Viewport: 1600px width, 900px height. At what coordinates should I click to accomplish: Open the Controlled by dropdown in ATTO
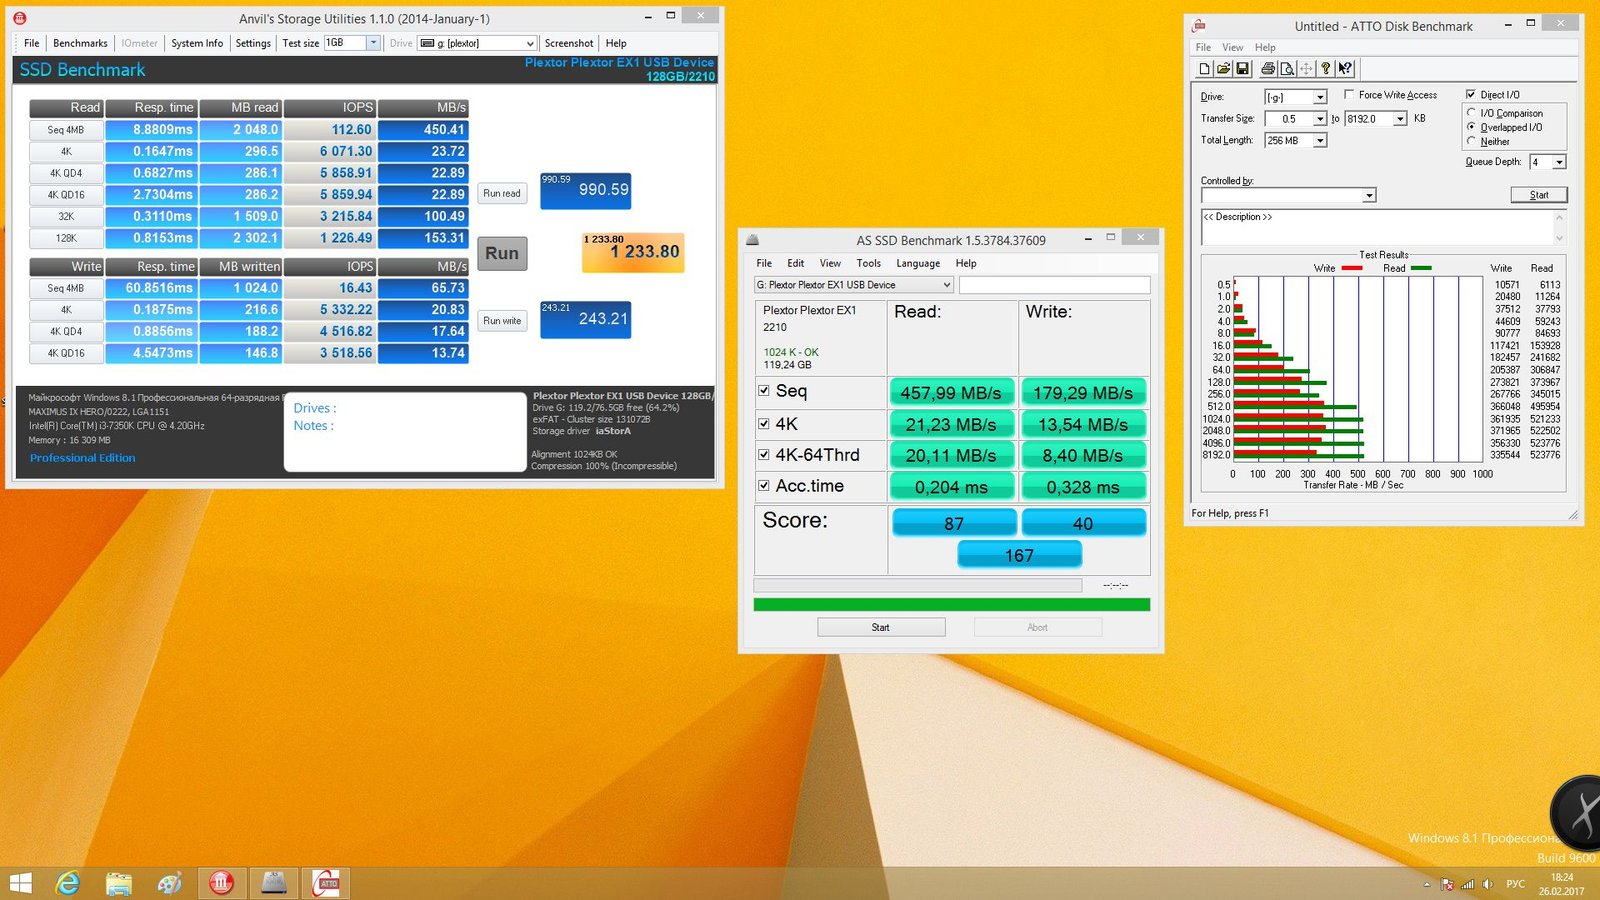pos(1369,195)
